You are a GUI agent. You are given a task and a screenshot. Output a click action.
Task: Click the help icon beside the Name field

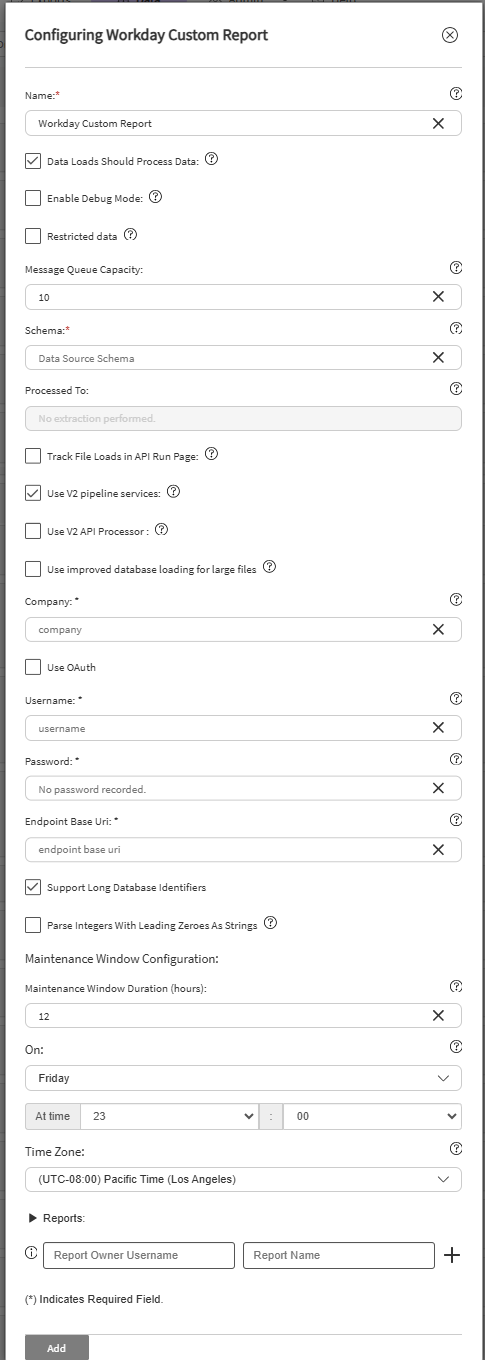click(x=456, y=94)
